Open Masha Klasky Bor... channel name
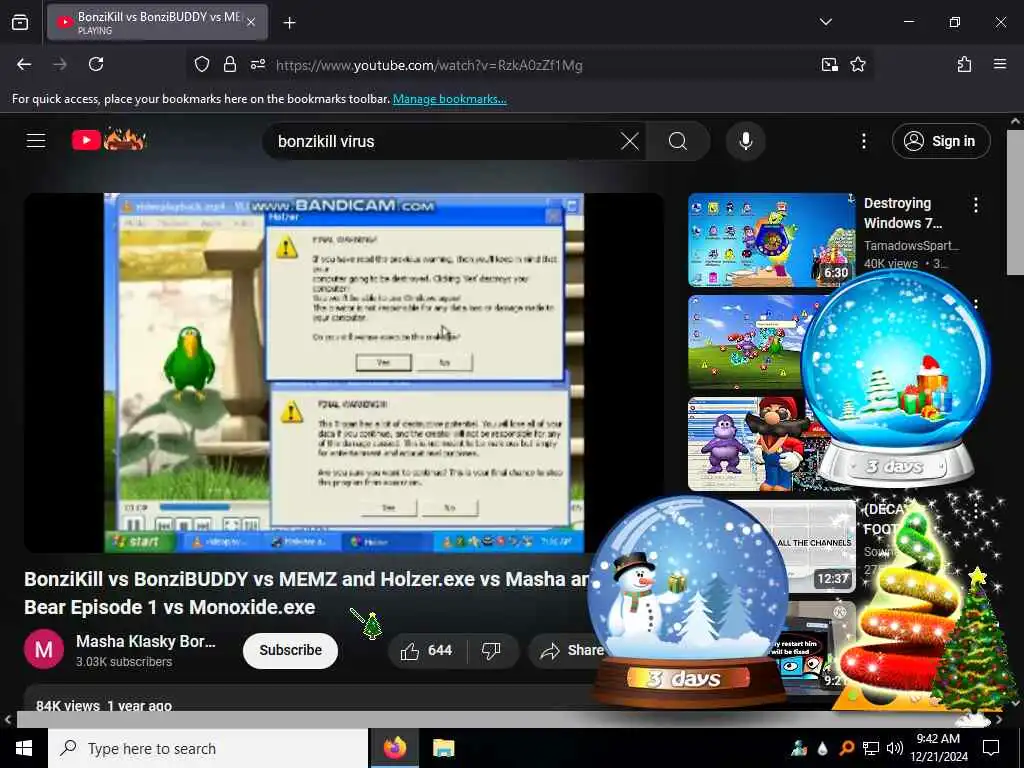The image size is (1024, 768). point(146,641)
